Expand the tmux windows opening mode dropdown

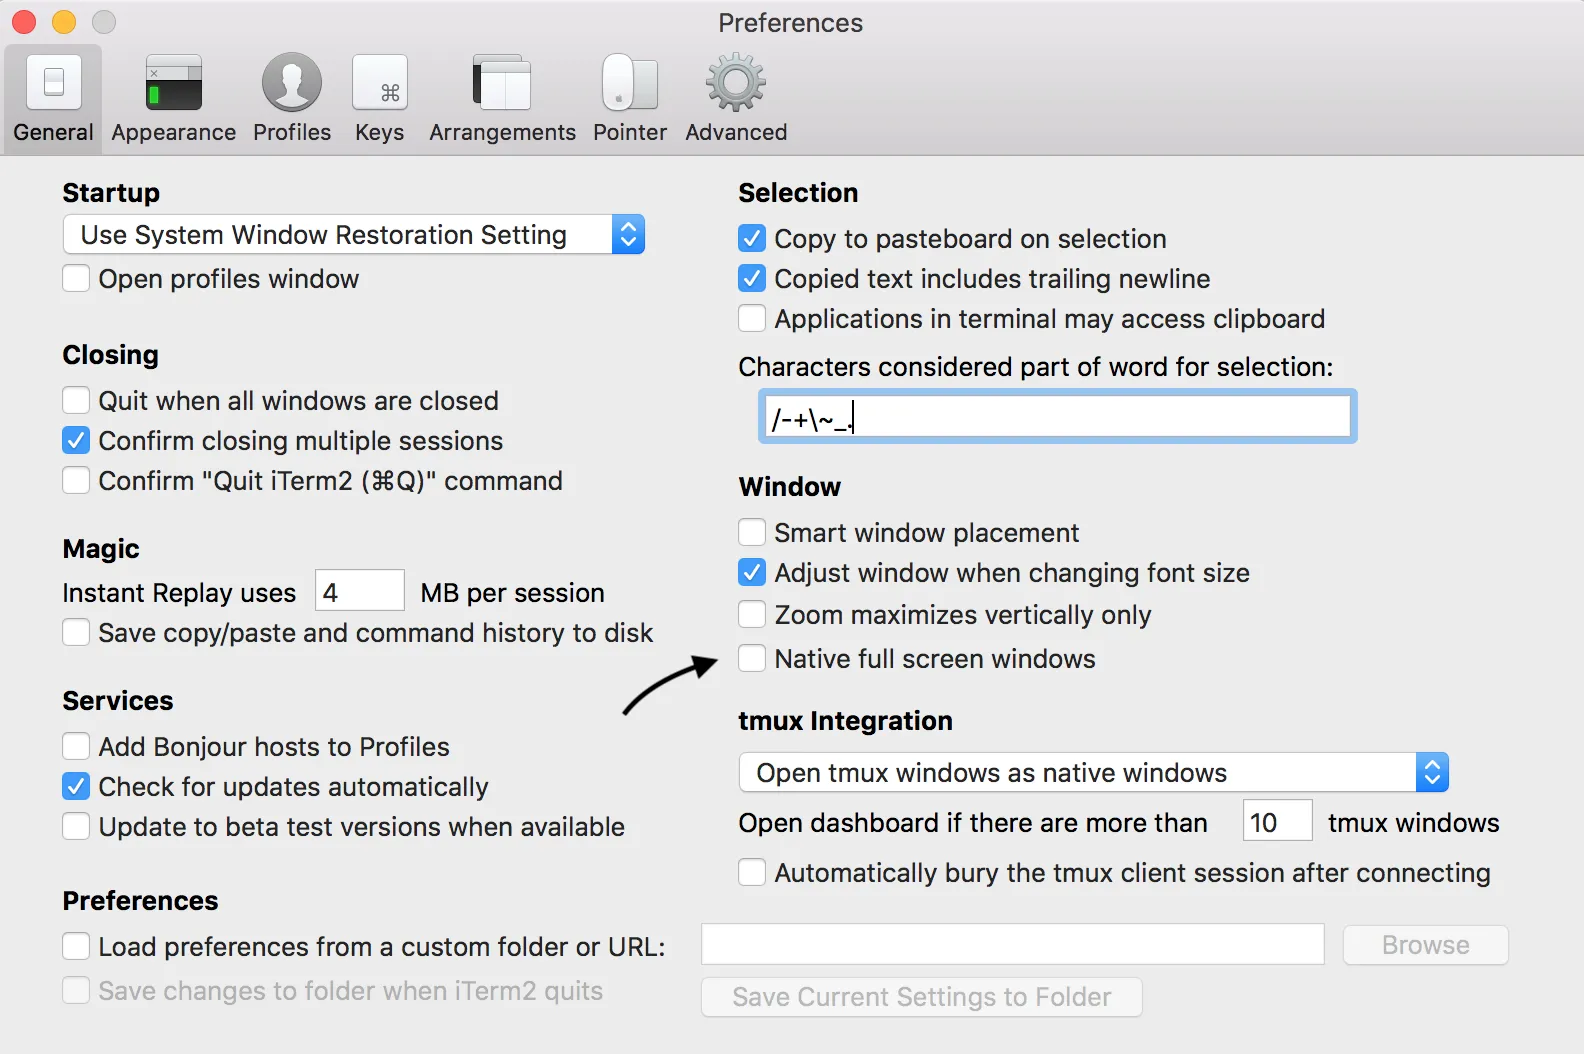[1094, 772]
